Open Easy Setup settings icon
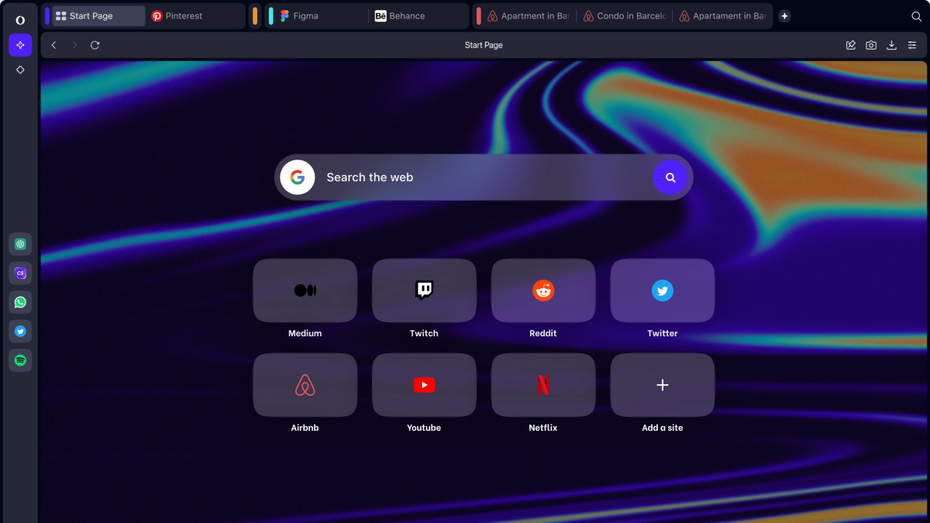The image size is (930, 523). point(912,45)
